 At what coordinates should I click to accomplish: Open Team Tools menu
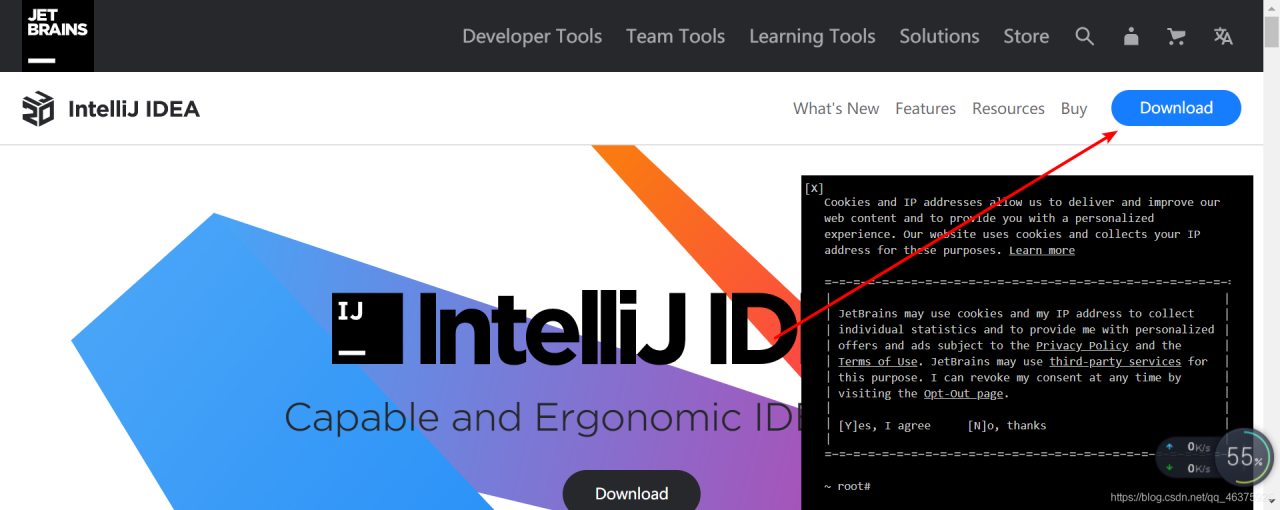(675, 36)
